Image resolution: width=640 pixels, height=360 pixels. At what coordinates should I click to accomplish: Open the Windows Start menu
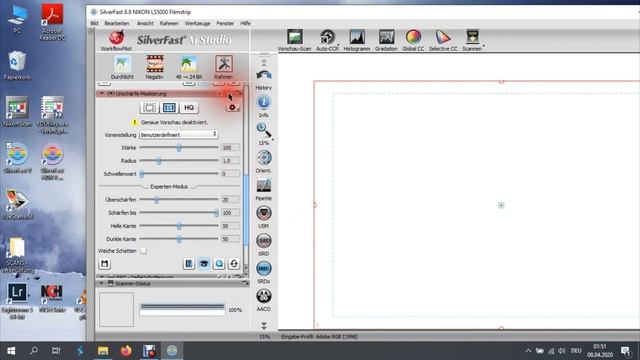[11, 351]
